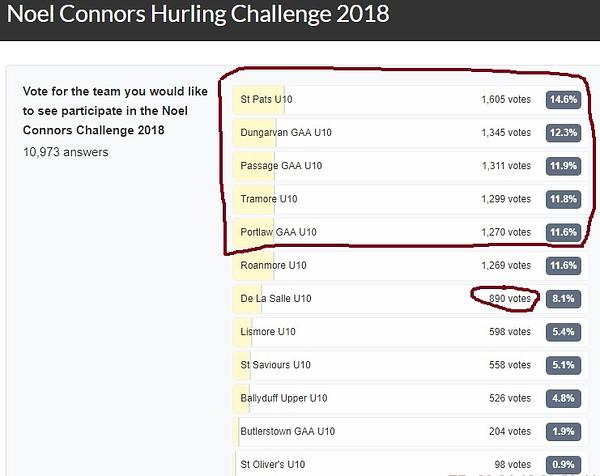The width and height of the screenshot is (600, 476).
Task: Click the Noel Connors Hurling Challenge 2018 title
Action: 198,14
